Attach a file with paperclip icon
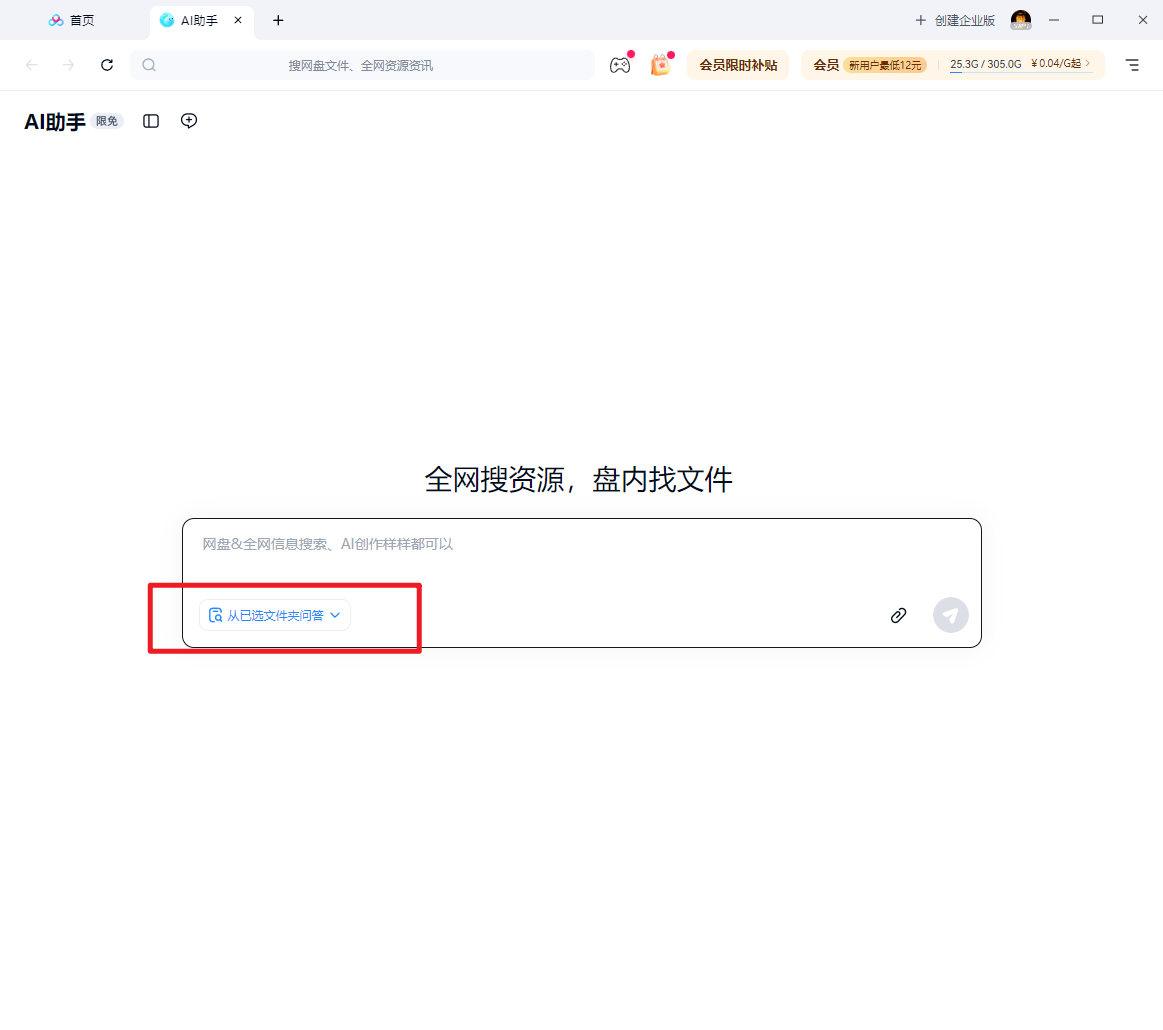 [x=898, y=615]
